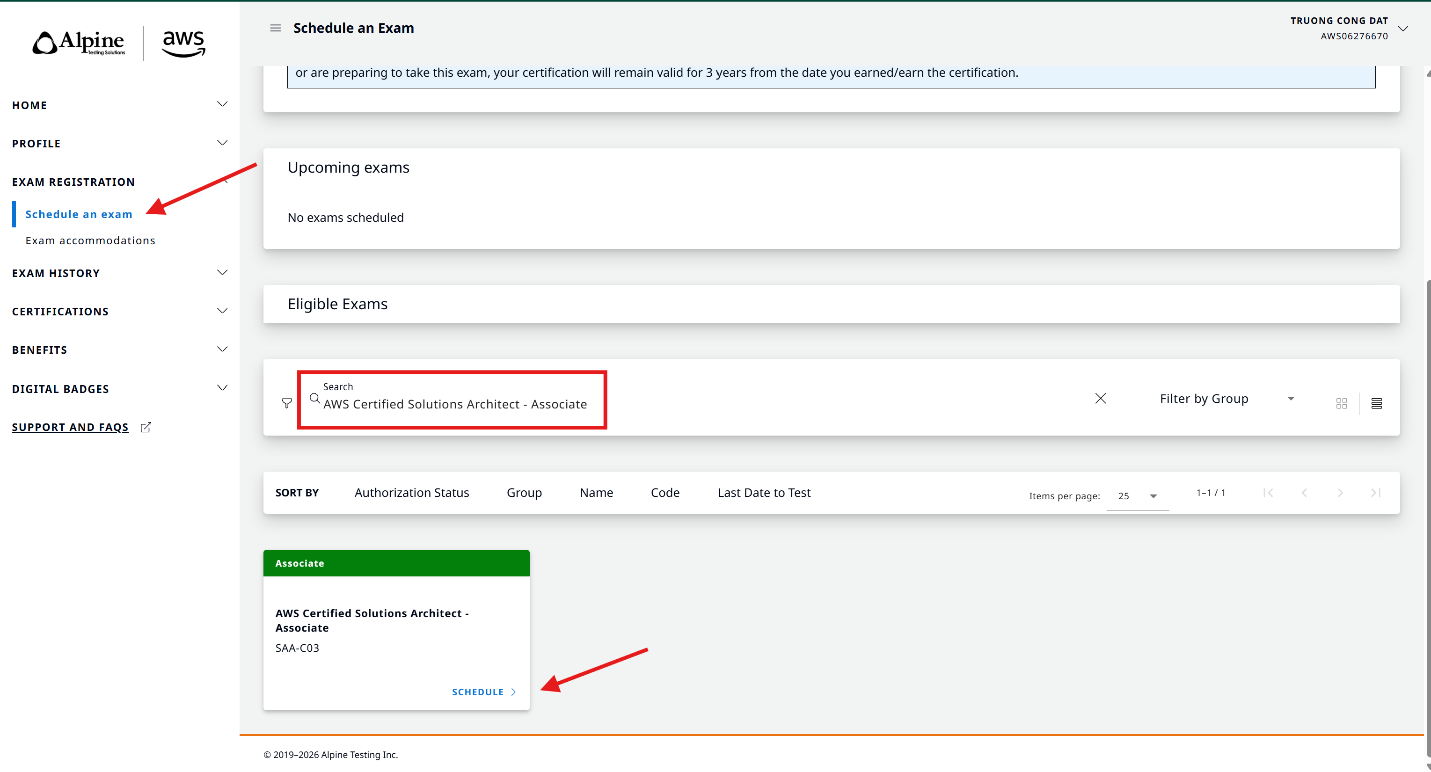The image size is (1431, 772).
Task: Sort by Last Date to Test
Action: [765, 493]
